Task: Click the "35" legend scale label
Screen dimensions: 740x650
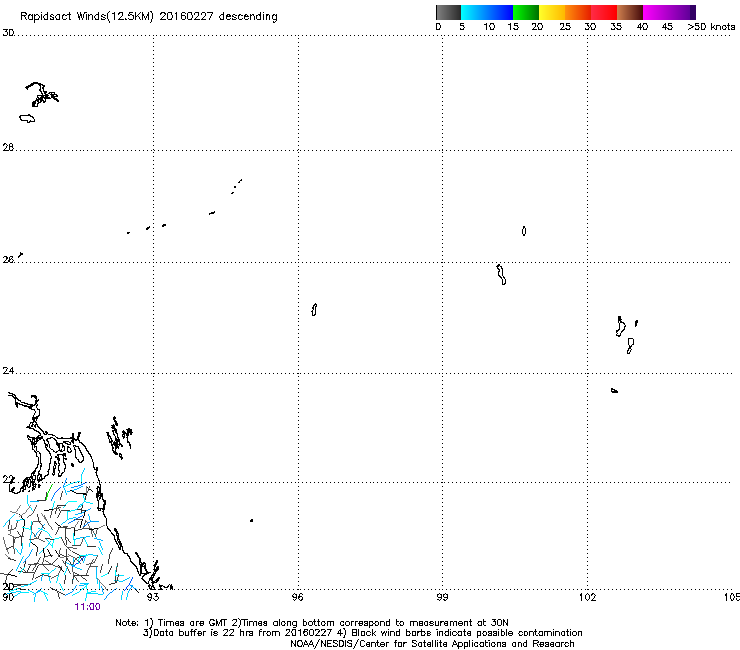Action: (616, 27)
